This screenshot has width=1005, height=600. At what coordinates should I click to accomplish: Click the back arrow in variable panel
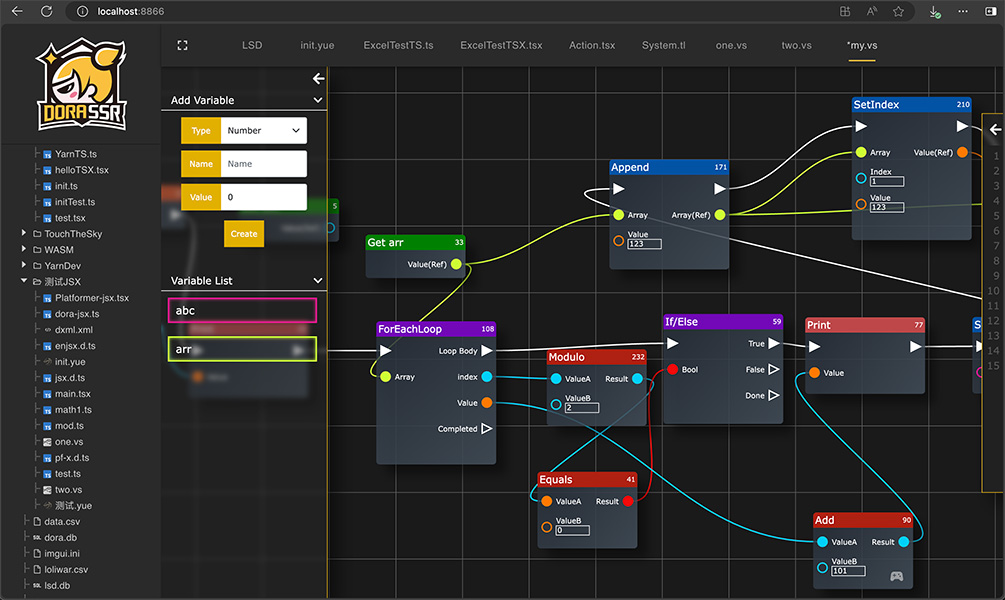coord(318,78)
